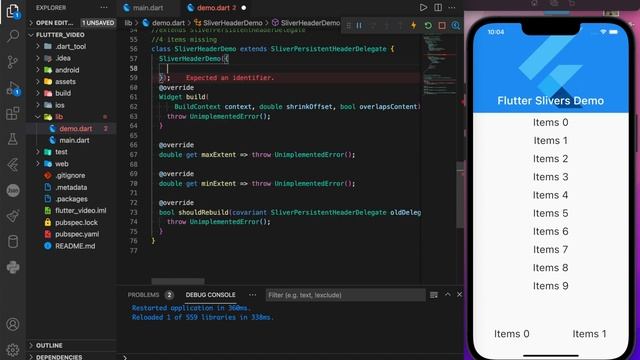Open the Explorer view in activity bar
Screen dimensions: 640x360
point(13,11)
